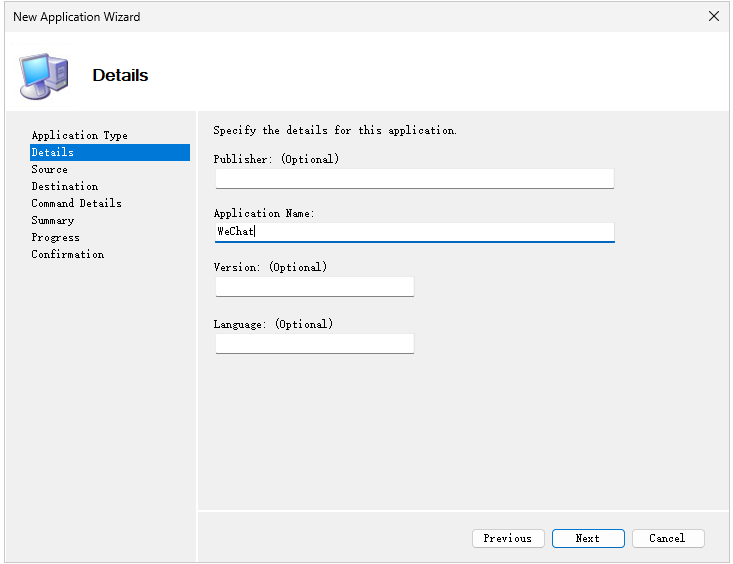Focus the Version input box
Image resolution: width=733 pixels, height=564 pixels.
pos(314,287)
